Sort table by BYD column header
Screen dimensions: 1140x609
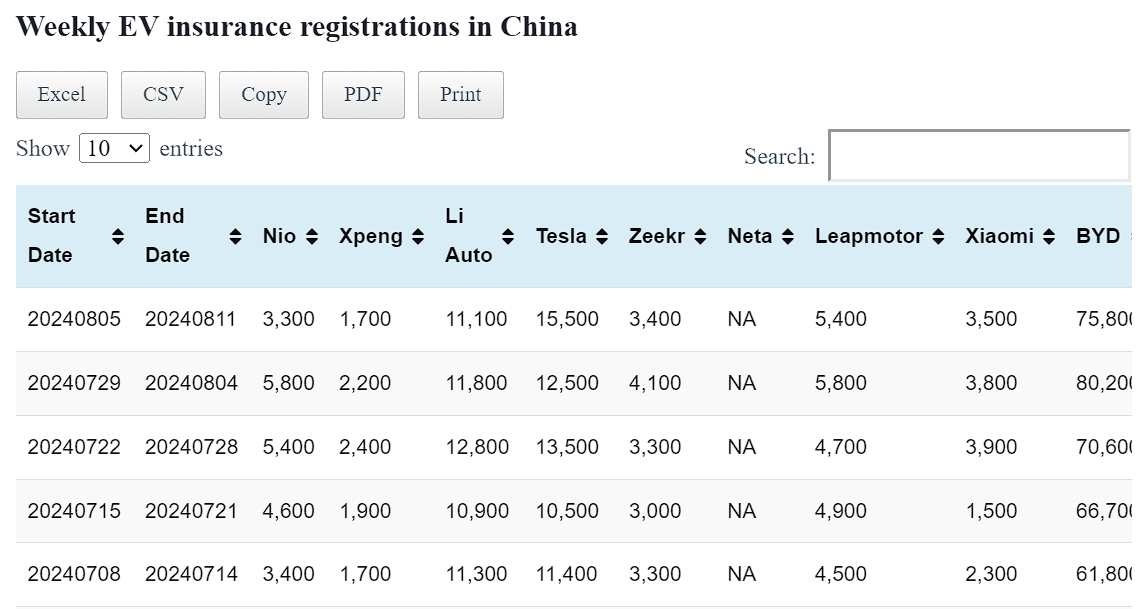click(x=1098, y=237)
